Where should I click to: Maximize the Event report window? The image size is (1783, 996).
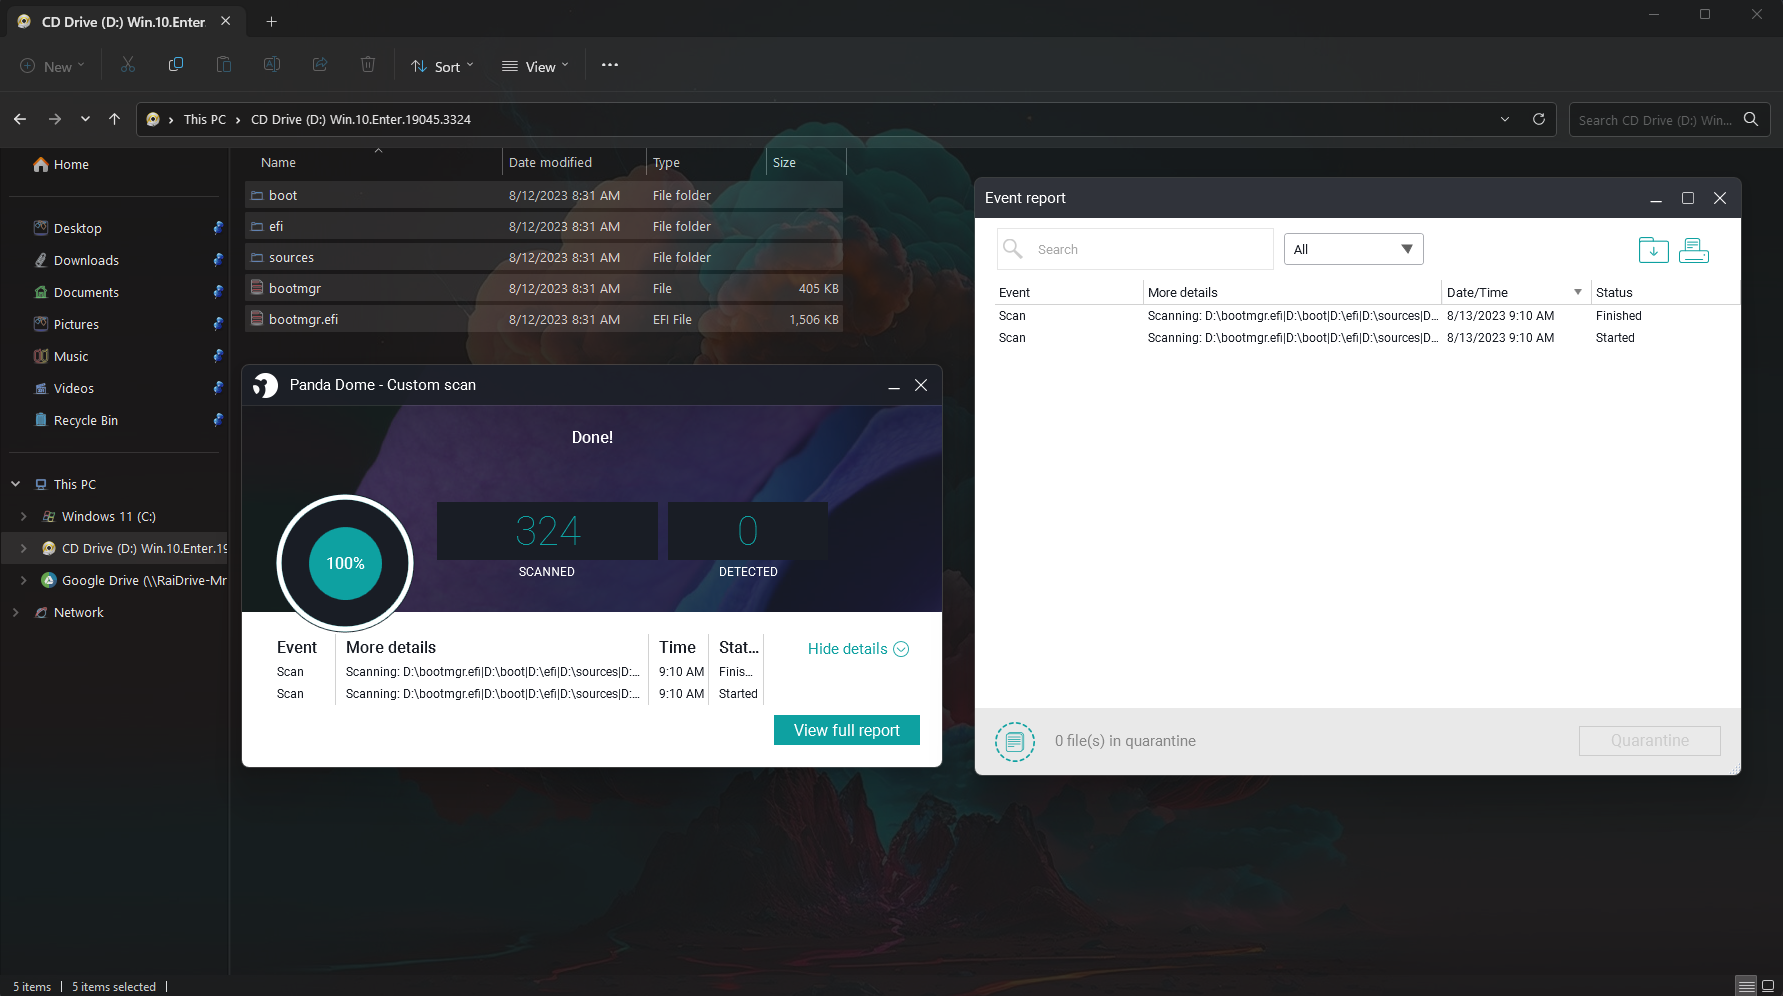click(1688, 198)
